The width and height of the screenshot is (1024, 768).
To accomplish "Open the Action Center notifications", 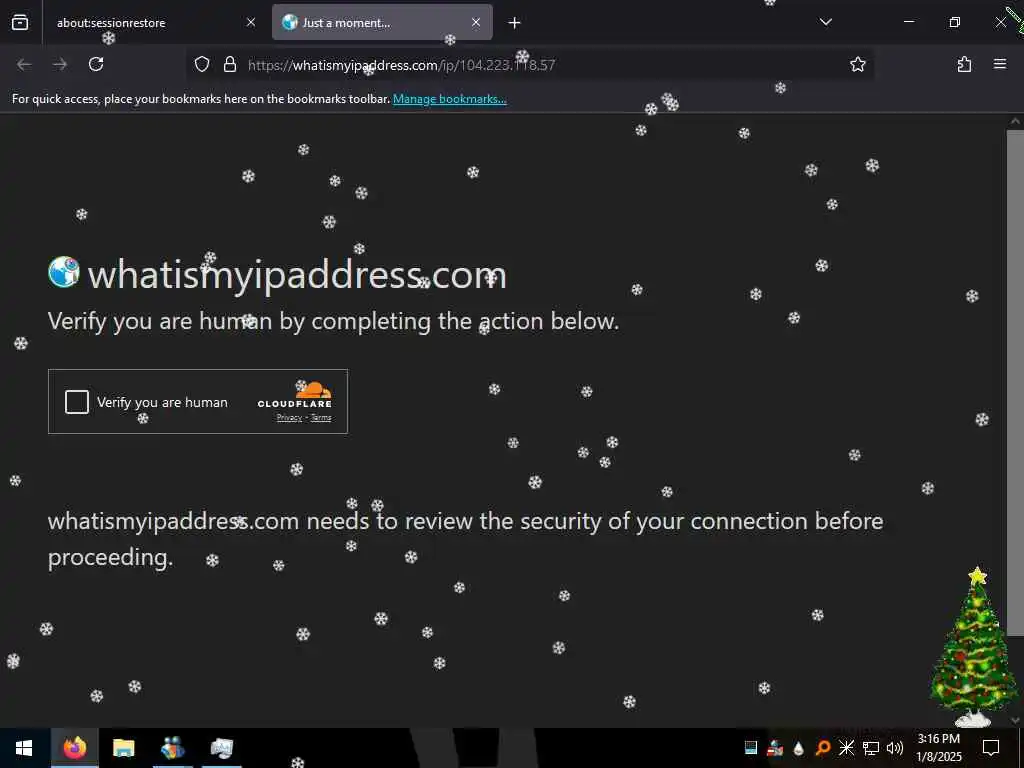I will [x=991, y=748].
